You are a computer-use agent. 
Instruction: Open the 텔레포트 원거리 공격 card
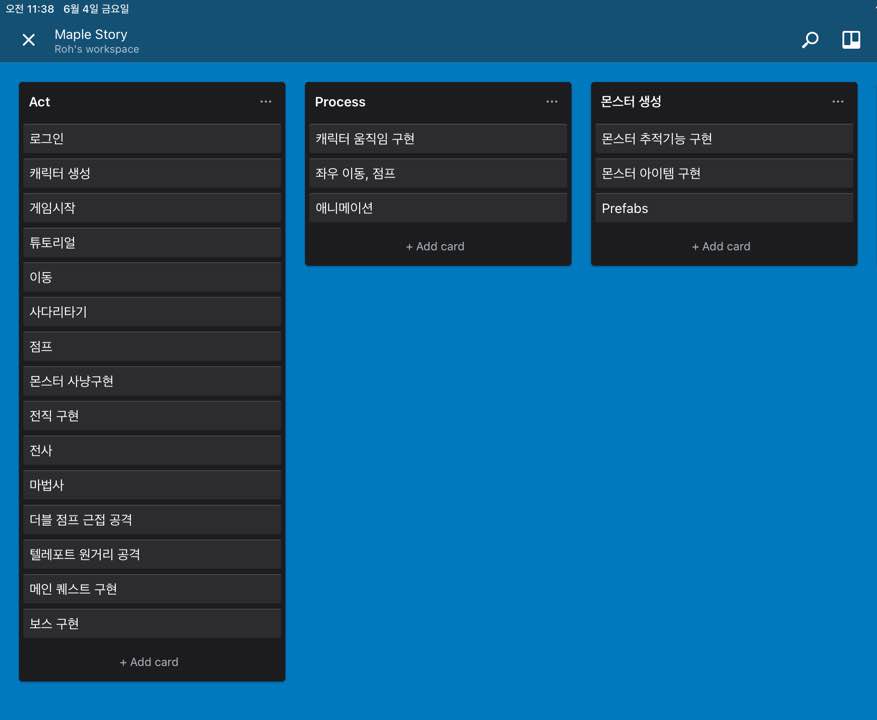click(152, 555)
